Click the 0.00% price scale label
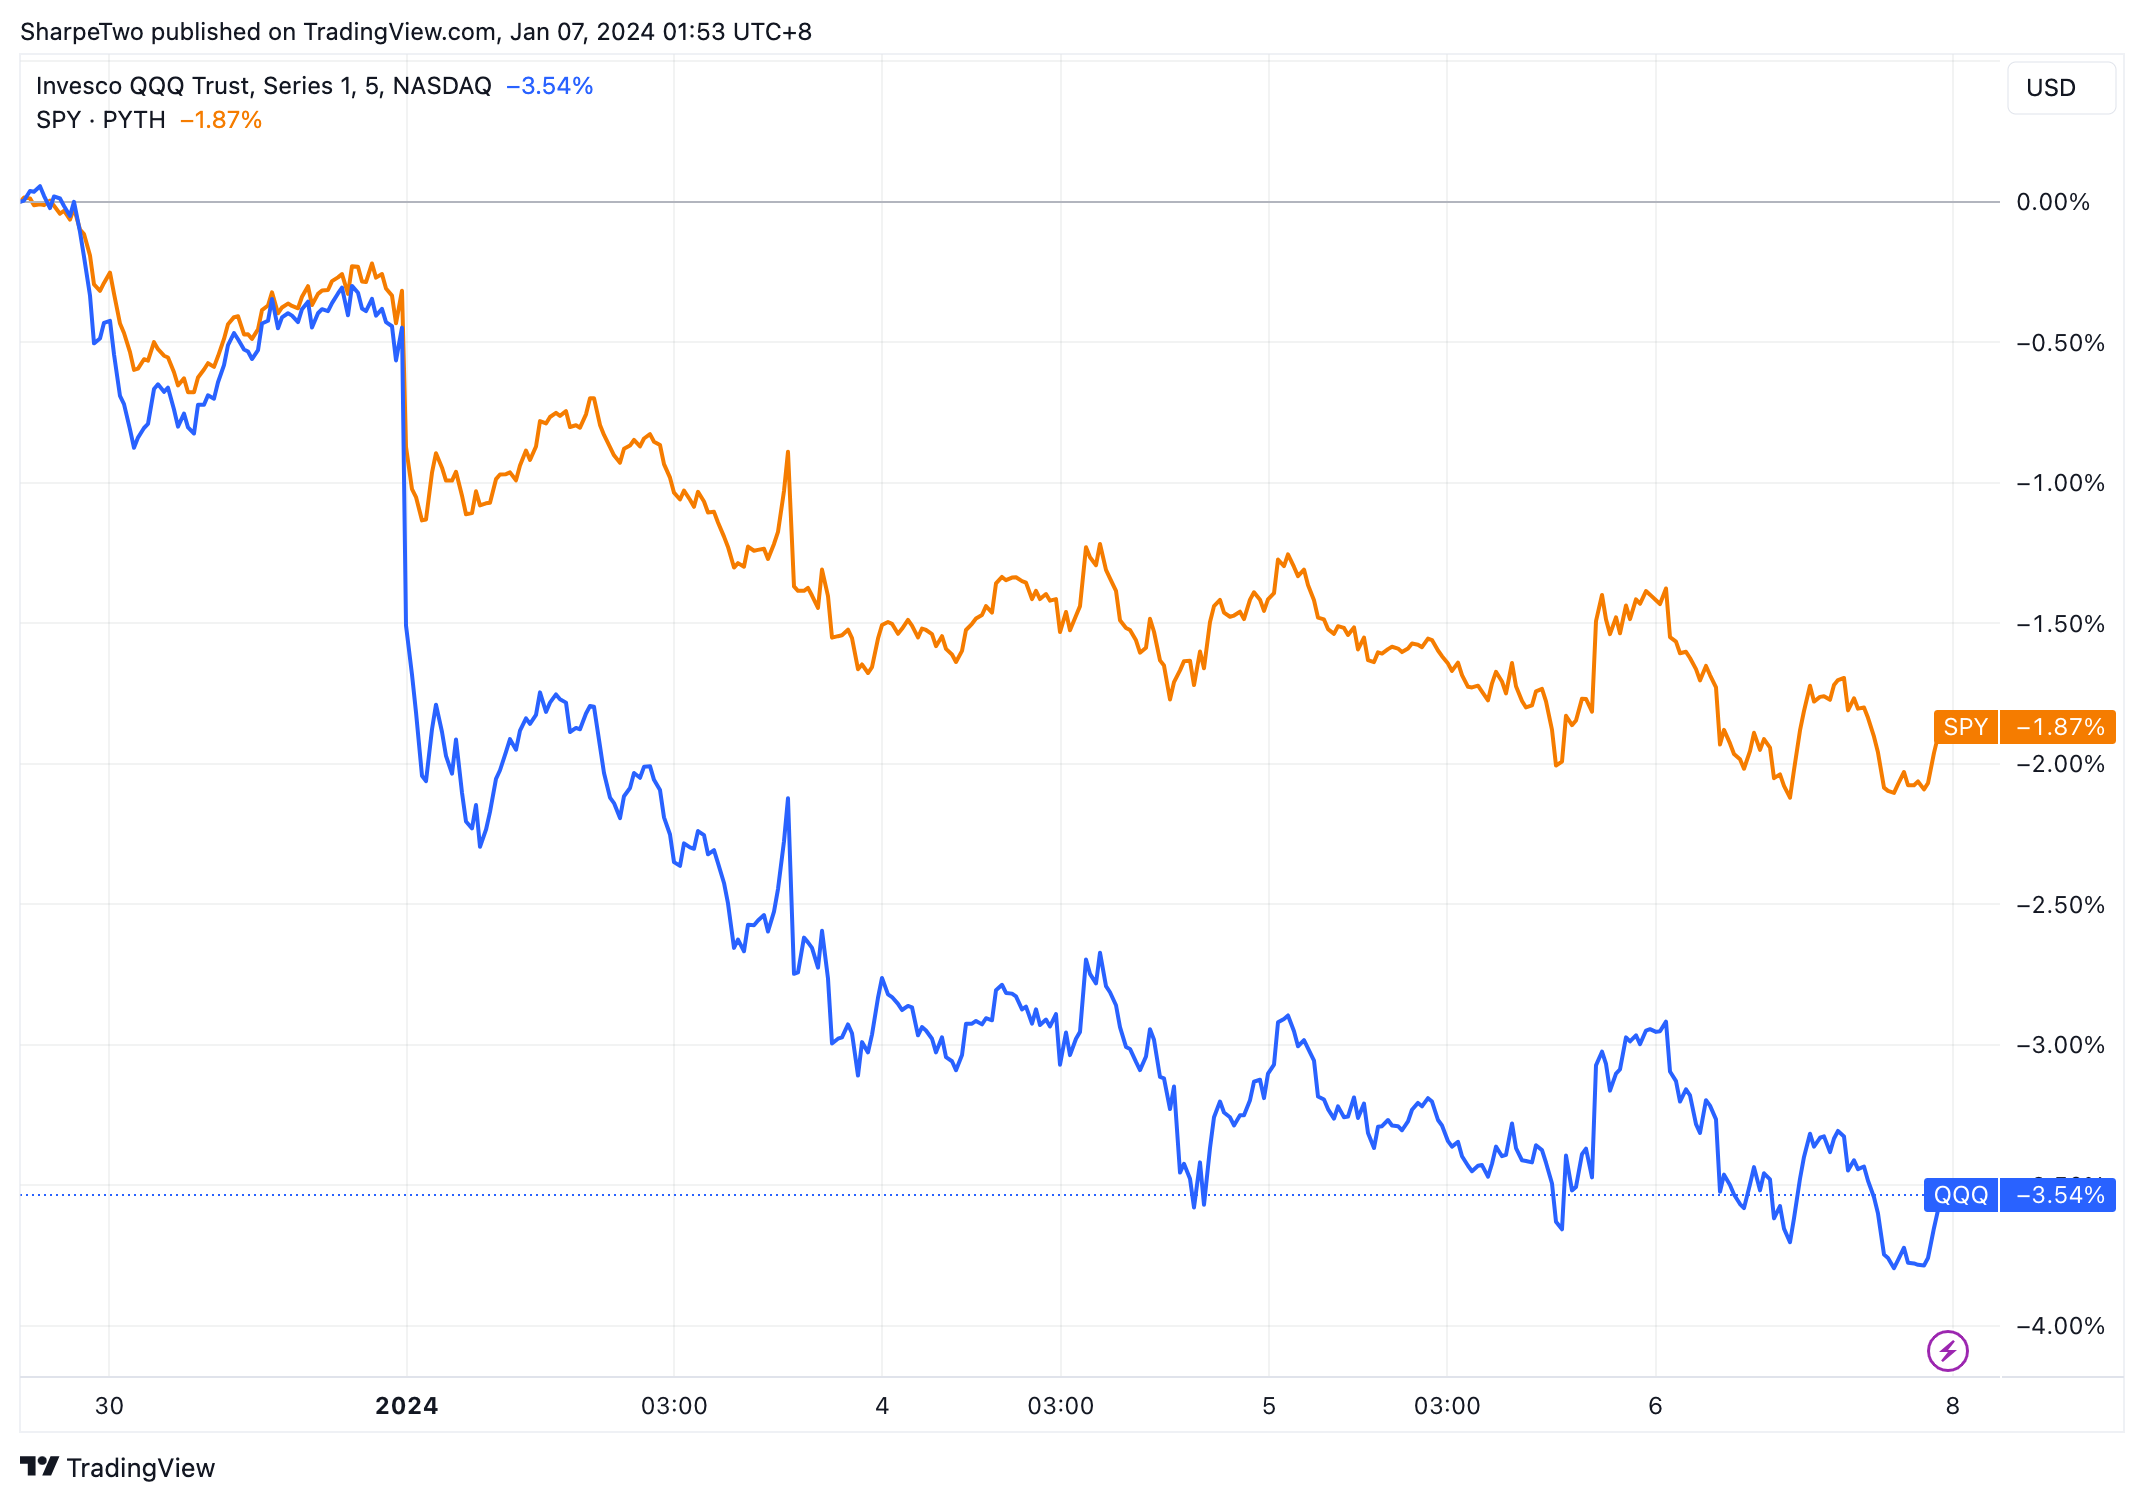The image size is (2144, 1502). pyautogui.click(x=2052, y=202)
